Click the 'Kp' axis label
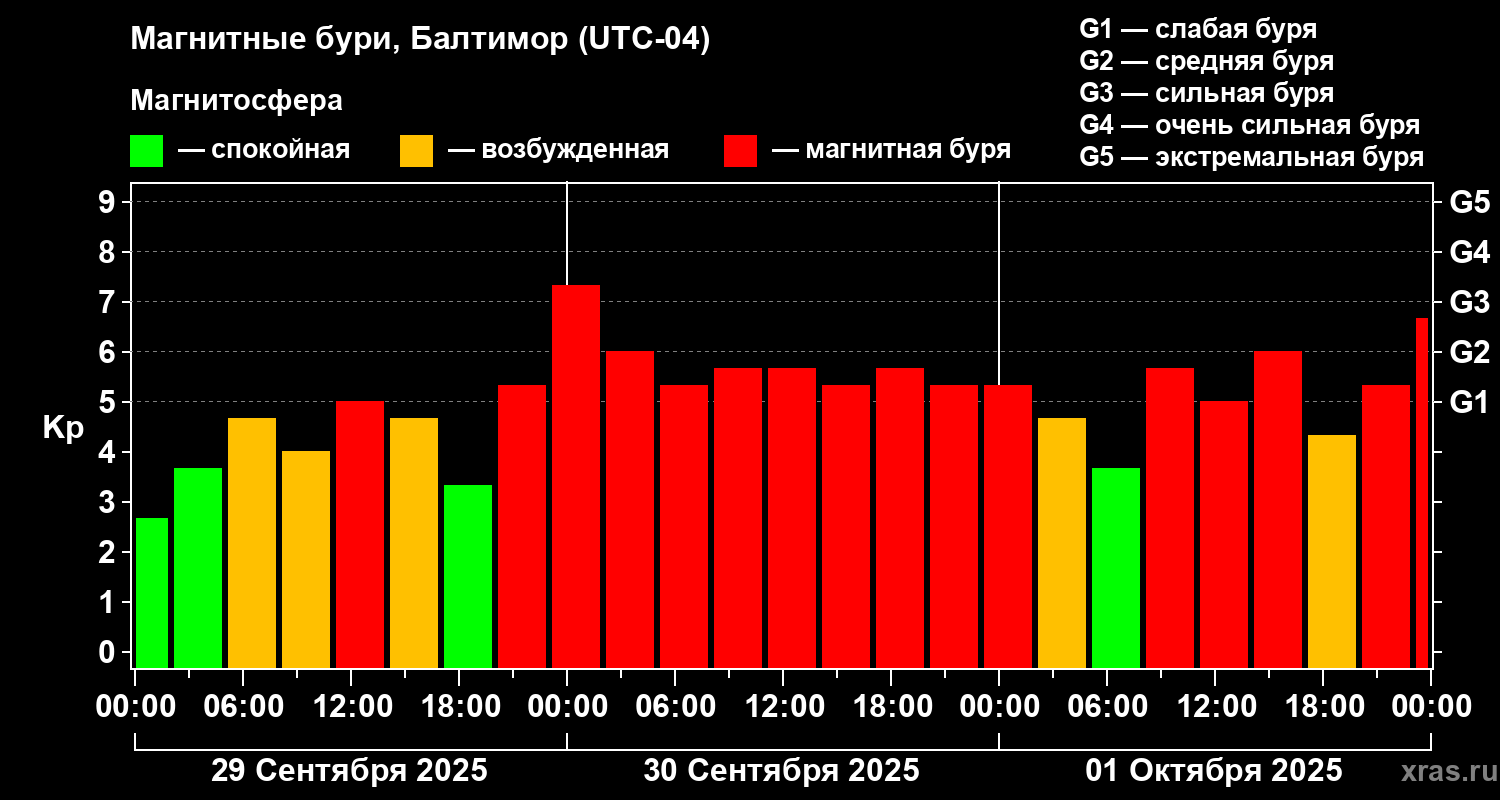 click(63, 427)
